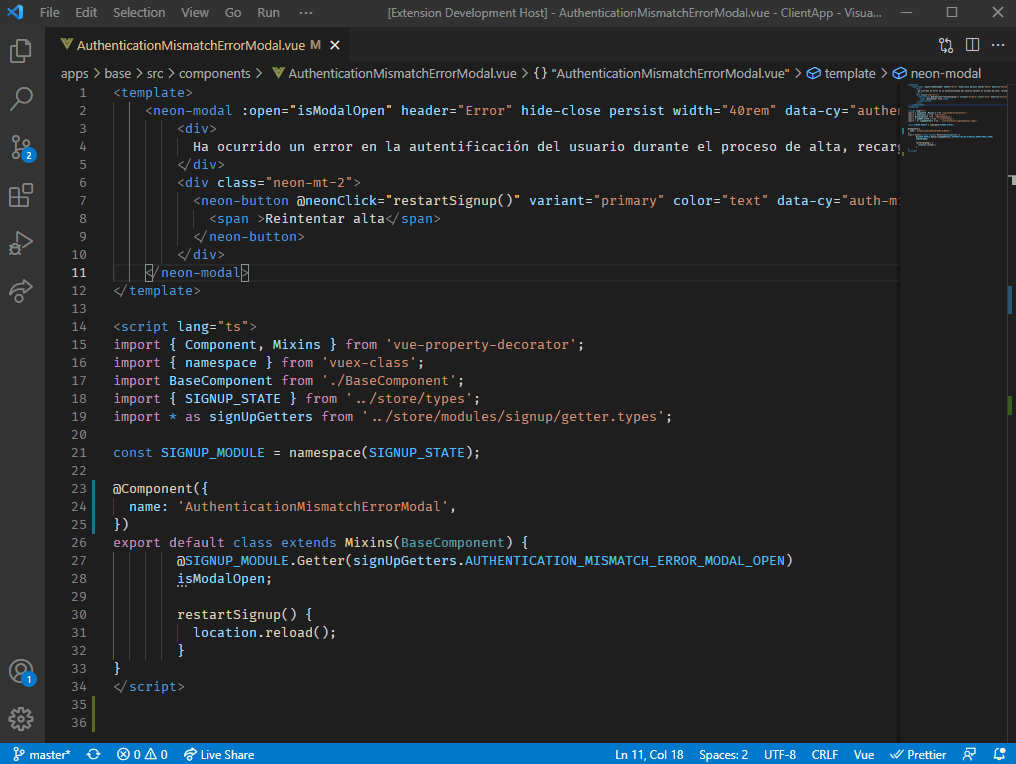Open the Manage gear menu
The image size is (1016, 764).
[x=21, y=719]
